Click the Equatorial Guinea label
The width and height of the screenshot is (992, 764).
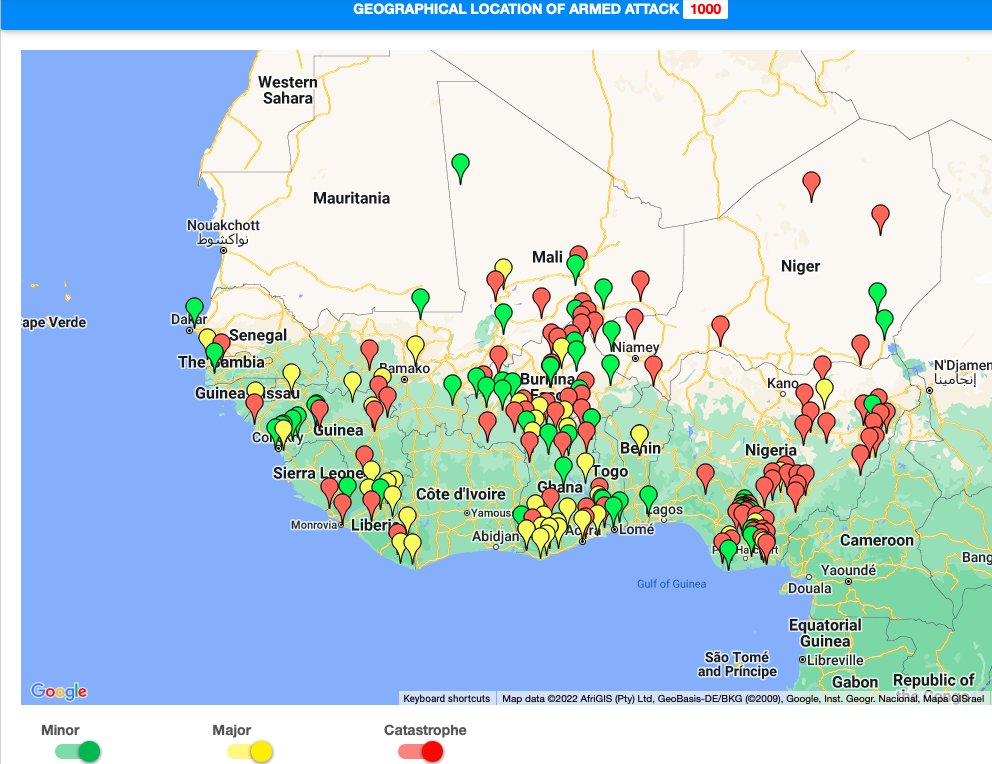825,632
